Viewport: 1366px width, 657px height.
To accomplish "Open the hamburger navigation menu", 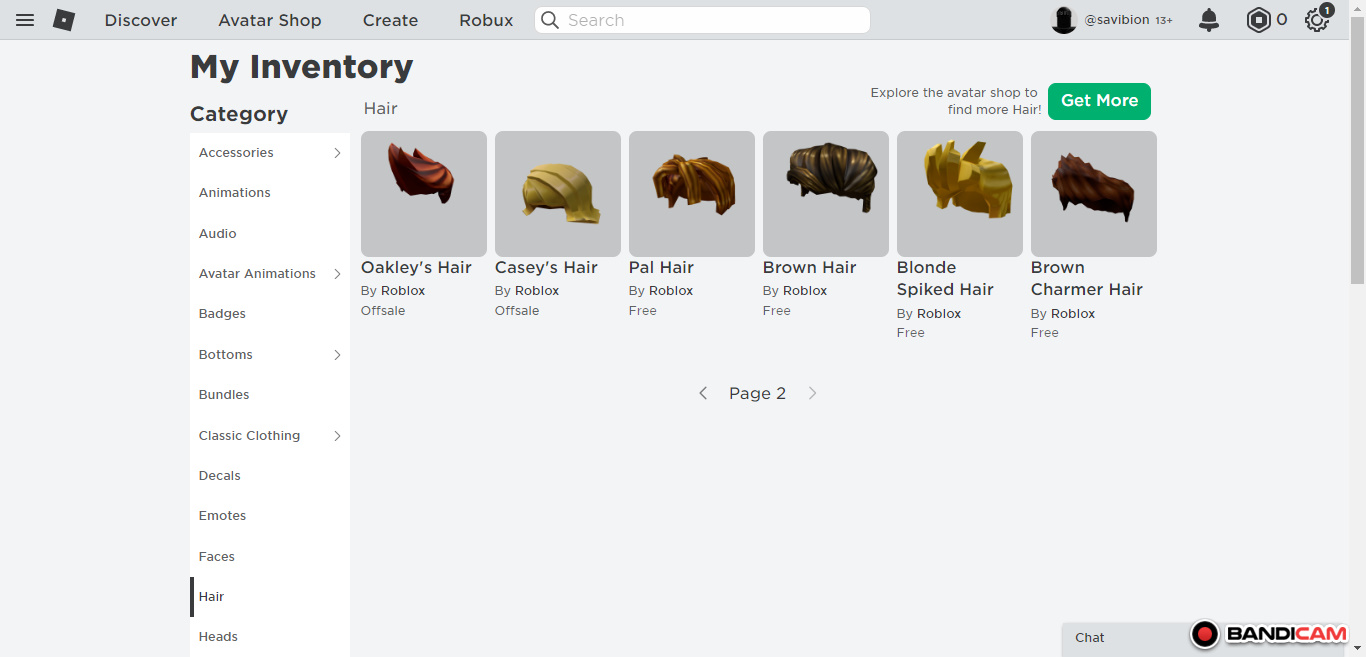I will click(25, 20).
